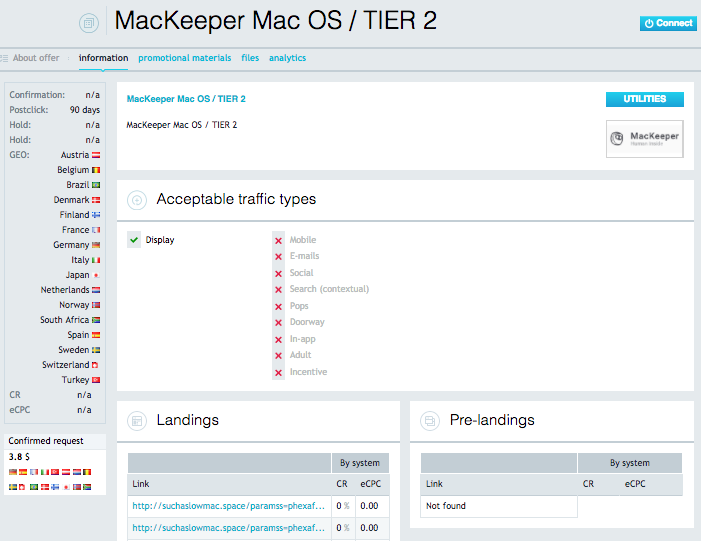Click the red X beside Mobile
Viewport: 701px width, 541px height.
pyautogui.click(x=278, y=241)
